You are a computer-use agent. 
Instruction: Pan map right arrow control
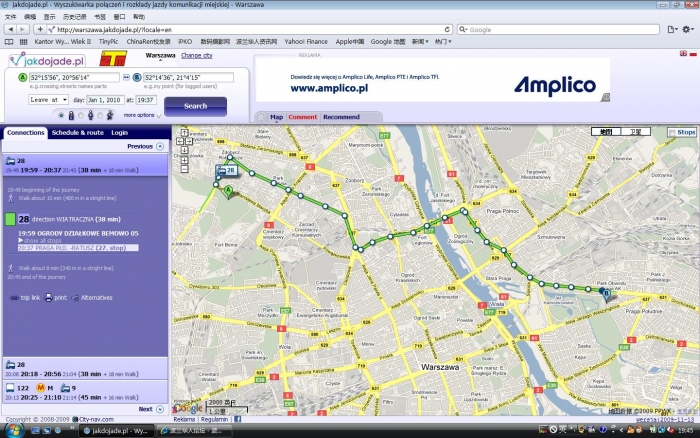coord(189,141)
